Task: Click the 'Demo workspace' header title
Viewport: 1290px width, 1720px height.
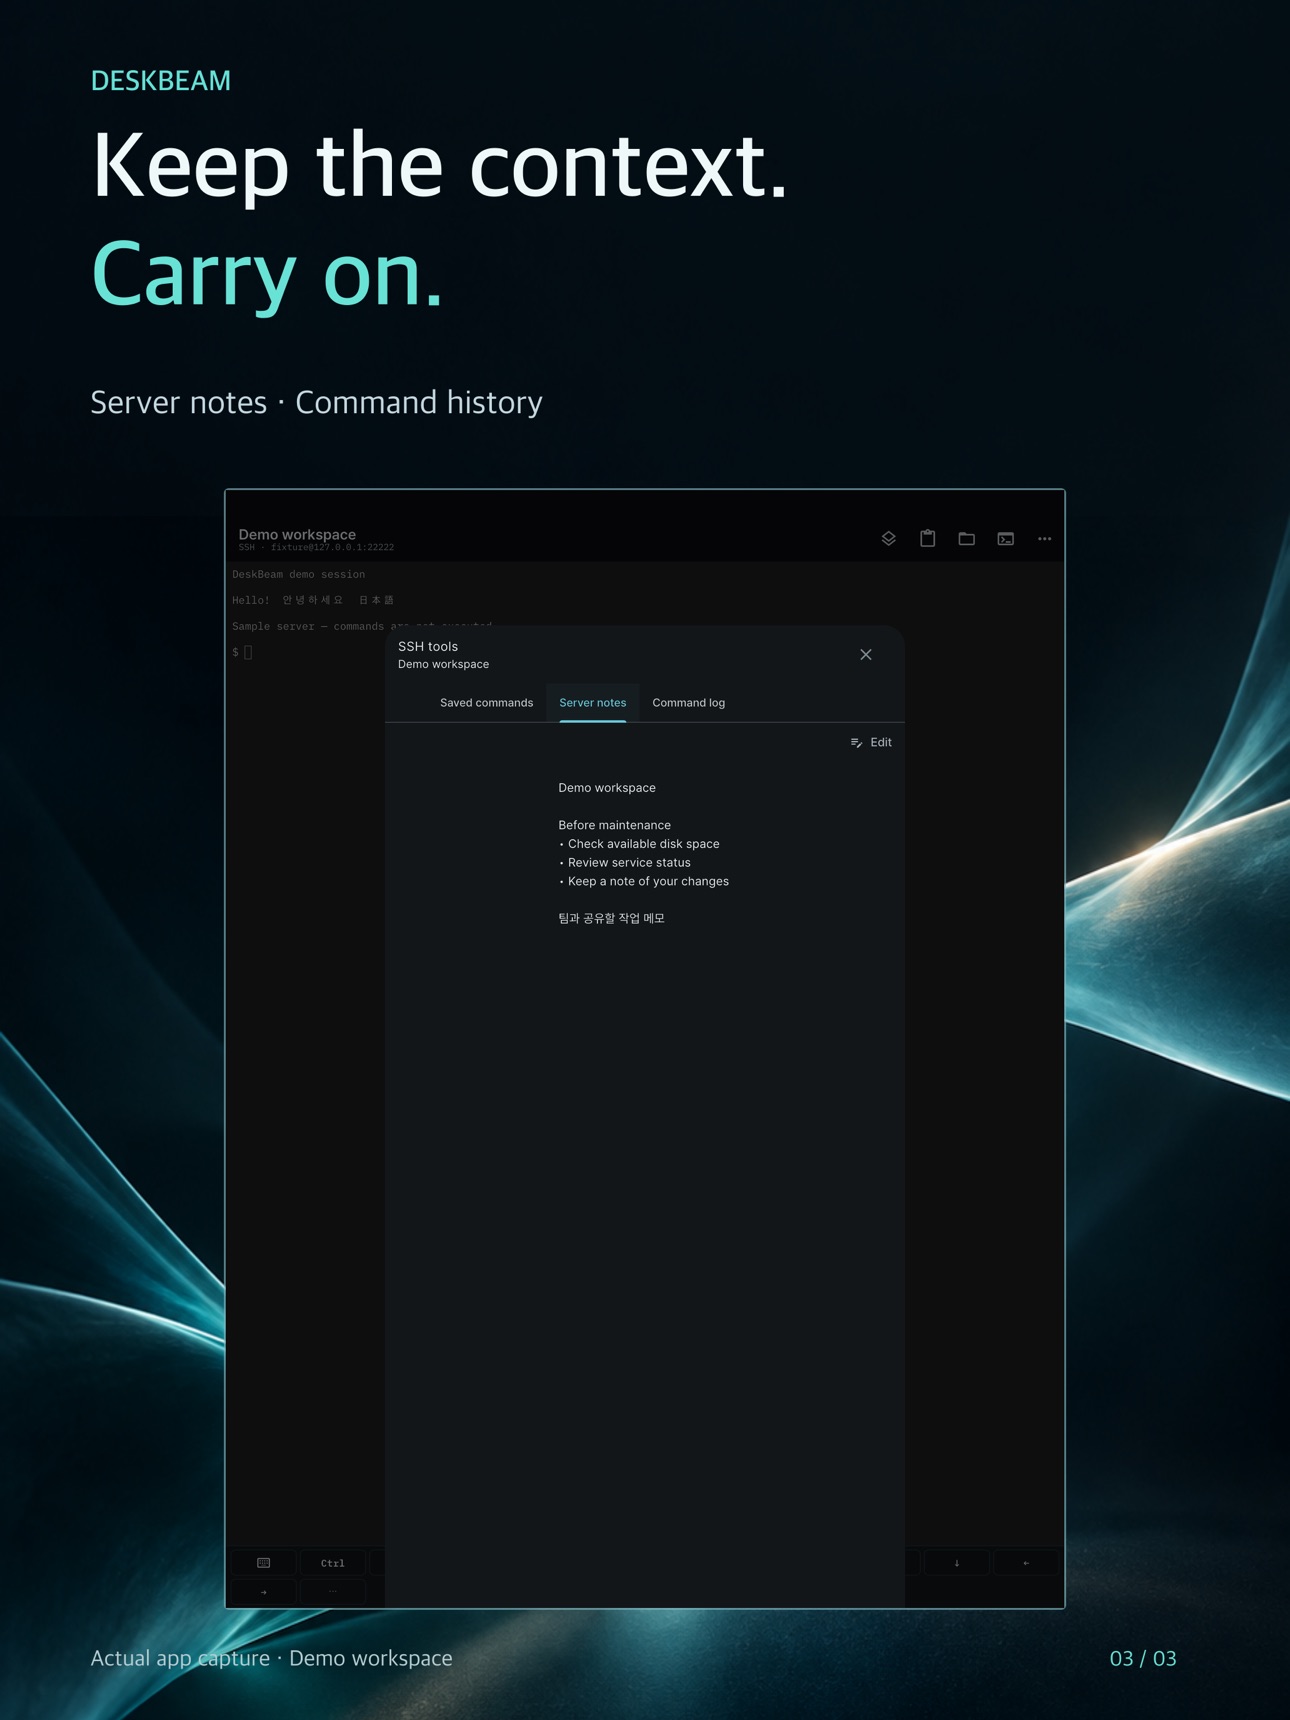Action: (x=297, y=534)
